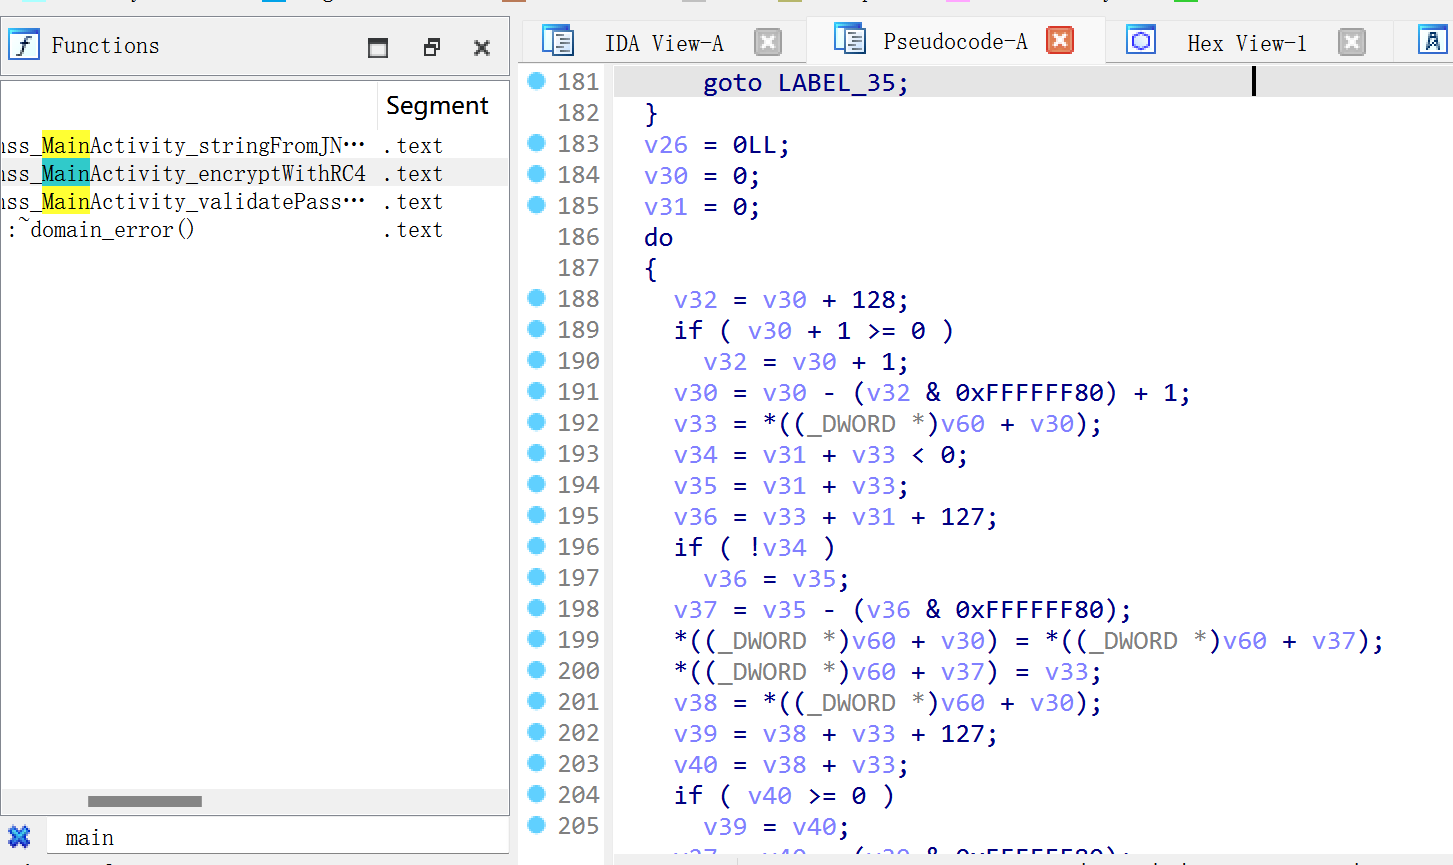The height and width of the screenshot is (865, 1453).
Task: Click the Functions panel horizontal scrollbar
Action: [145, 801]
